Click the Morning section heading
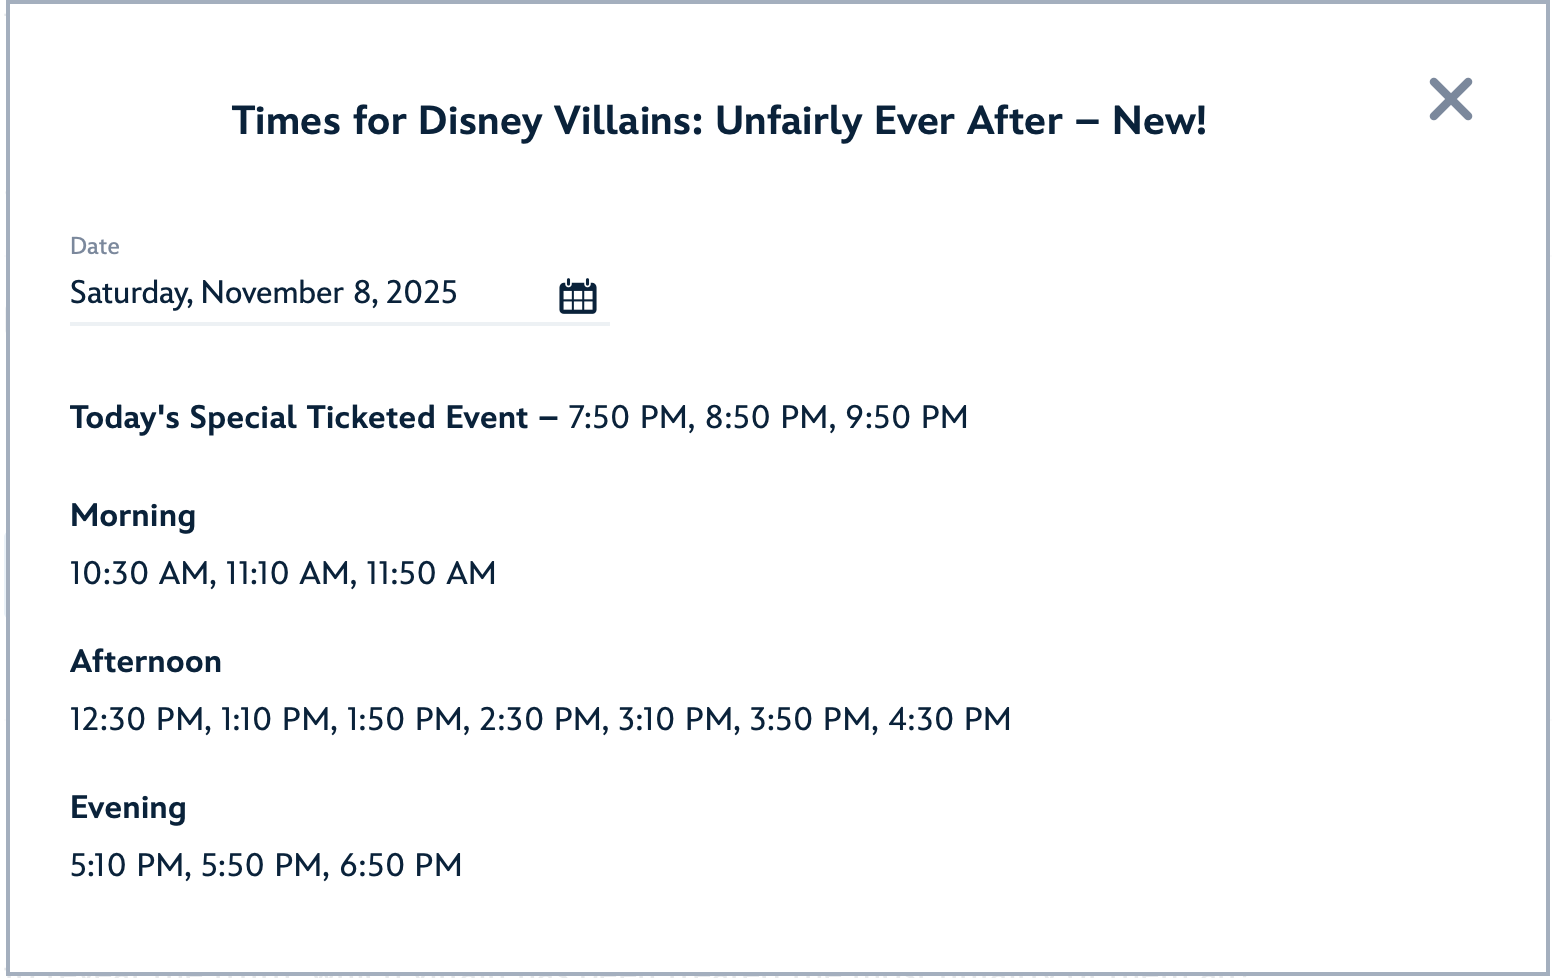1556x978 pixels. point(133,516)
